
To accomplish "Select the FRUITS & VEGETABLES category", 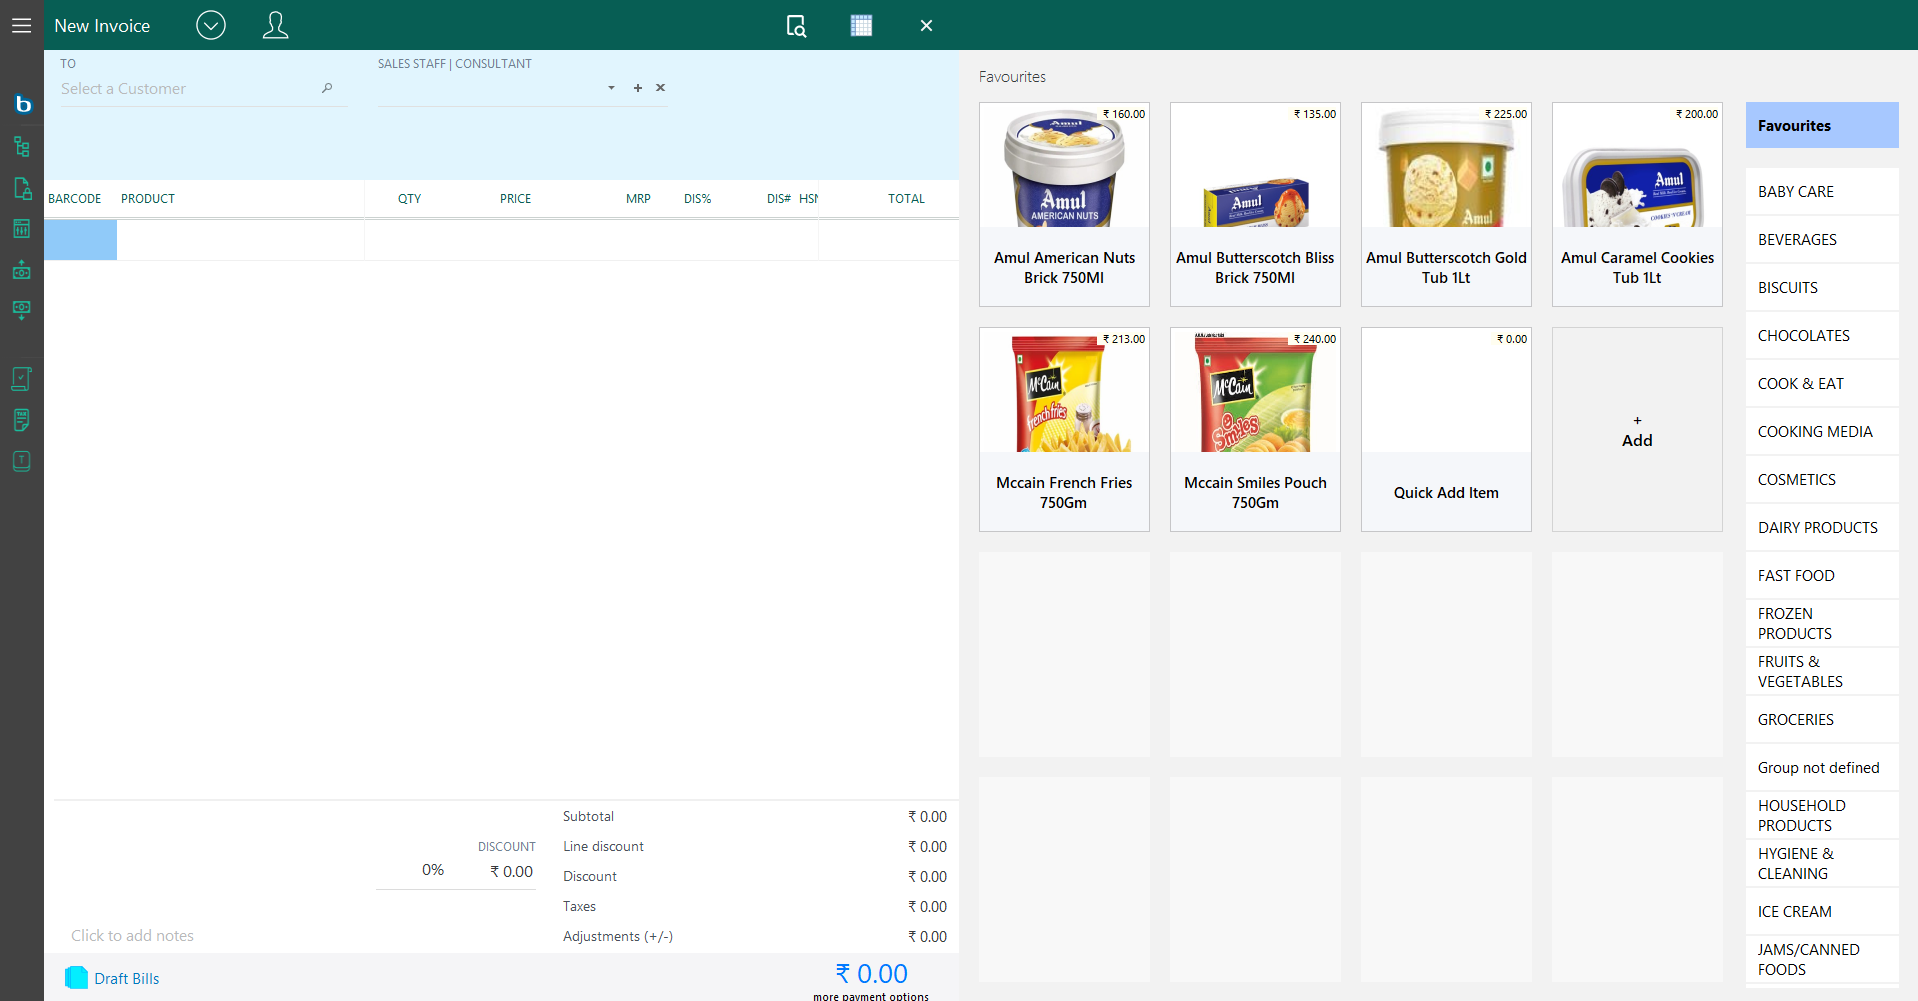I will click(1822, 671).
